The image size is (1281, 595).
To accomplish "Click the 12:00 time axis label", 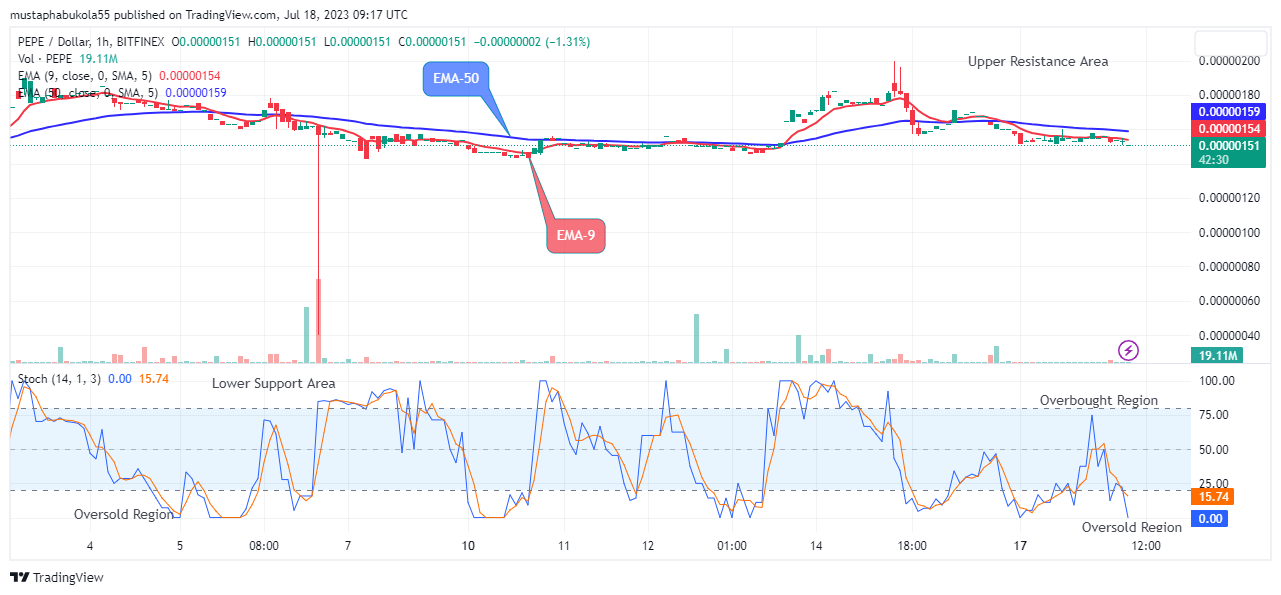I will [x=1145, y=546].
